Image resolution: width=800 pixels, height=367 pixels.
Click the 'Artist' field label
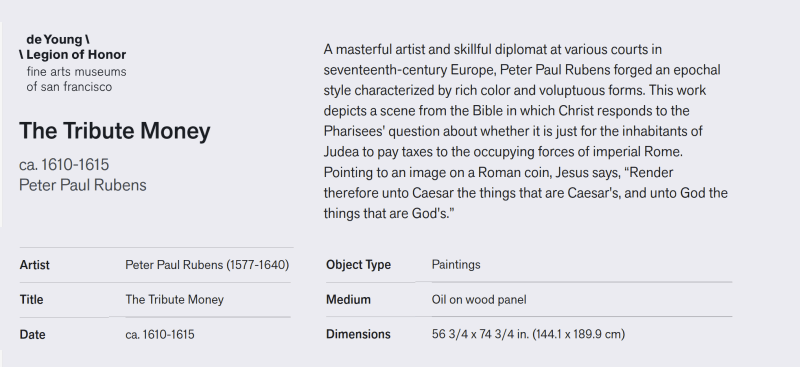tap(35, 265)
